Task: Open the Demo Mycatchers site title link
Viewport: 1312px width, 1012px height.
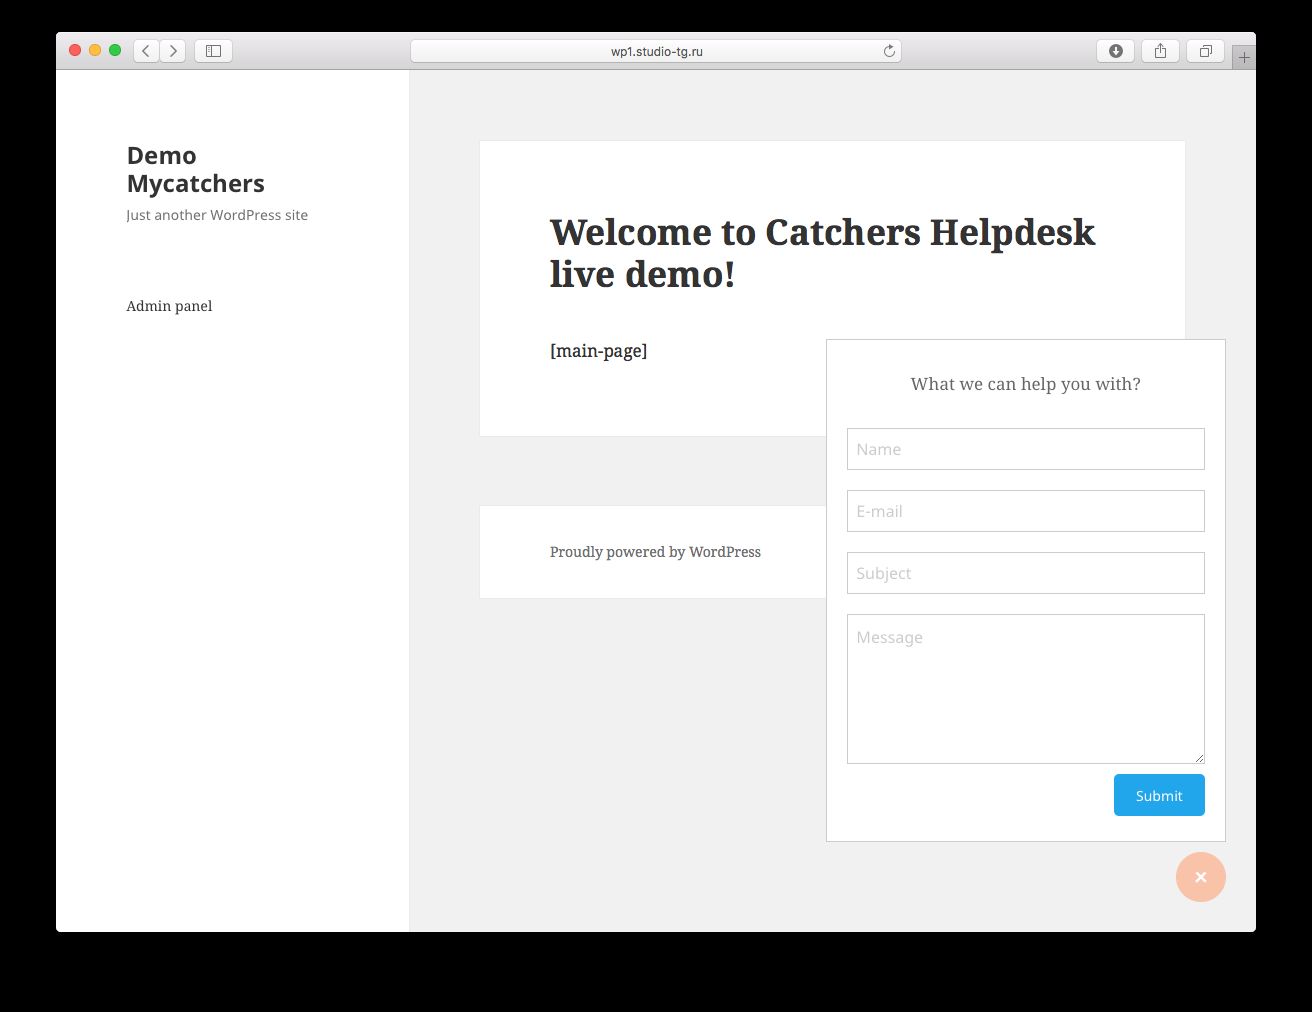Action: [x=196, y=170]
